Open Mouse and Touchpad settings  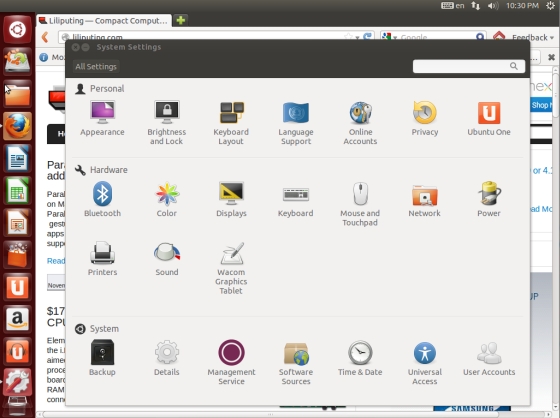pos(360,204)
